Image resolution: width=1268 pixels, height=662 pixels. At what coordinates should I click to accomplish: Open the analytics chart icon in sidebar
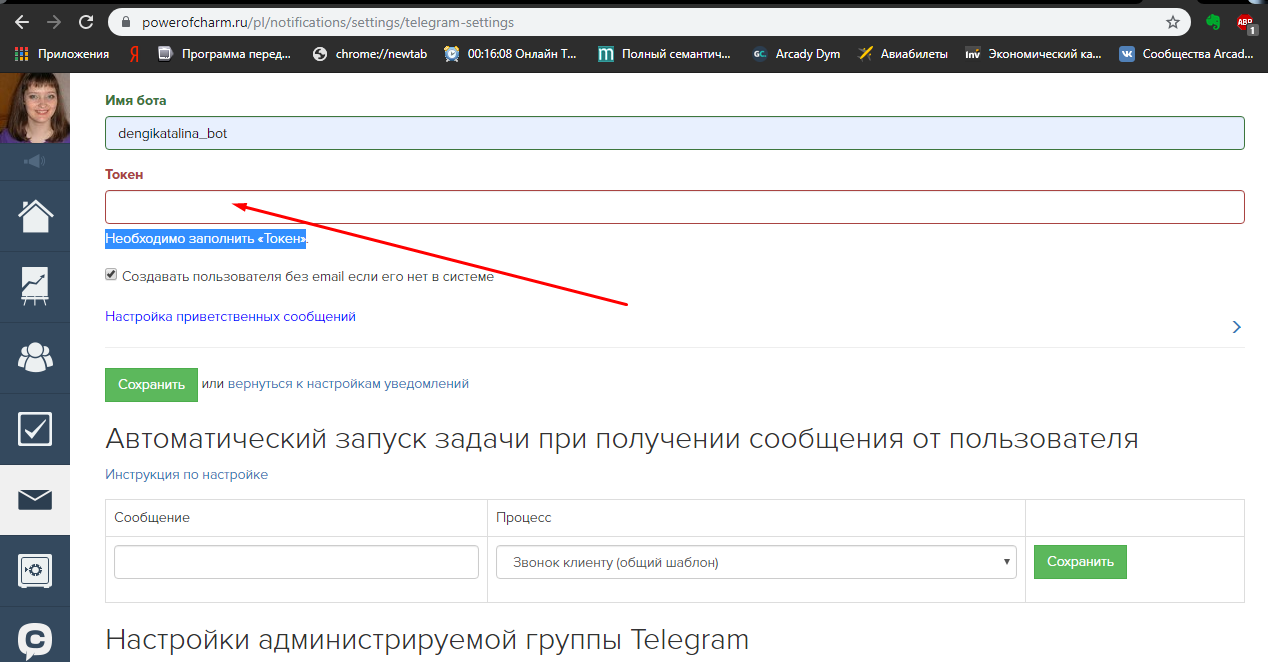pyautogui.click(x=35, y=286)
